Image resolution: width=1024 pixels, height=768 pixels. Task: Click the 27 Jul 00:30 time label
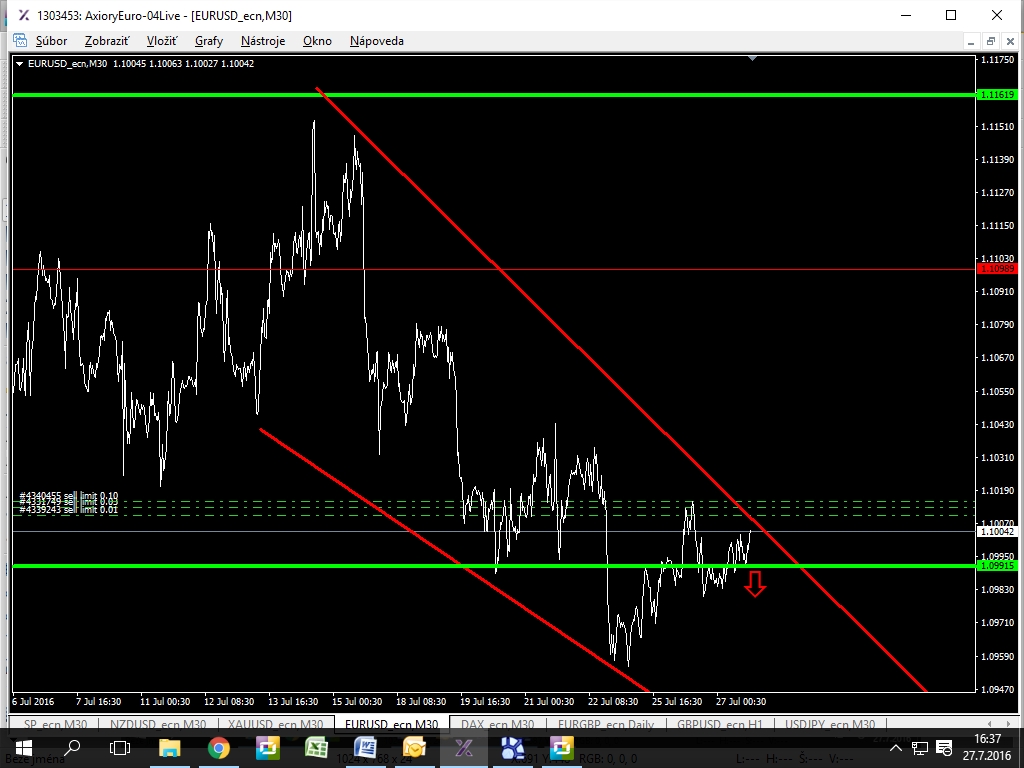coord(741,701)
